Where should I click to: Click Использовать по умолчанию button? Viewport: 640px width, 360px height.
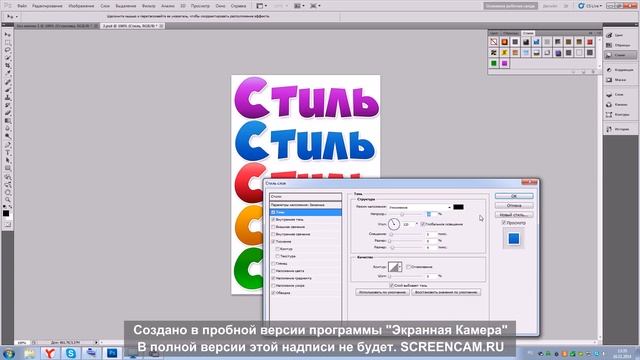(382, 292)
